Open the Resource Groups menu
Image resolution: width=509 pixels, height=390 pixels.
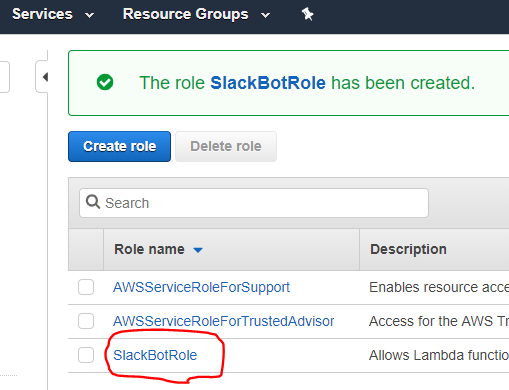tap(185, 14)
